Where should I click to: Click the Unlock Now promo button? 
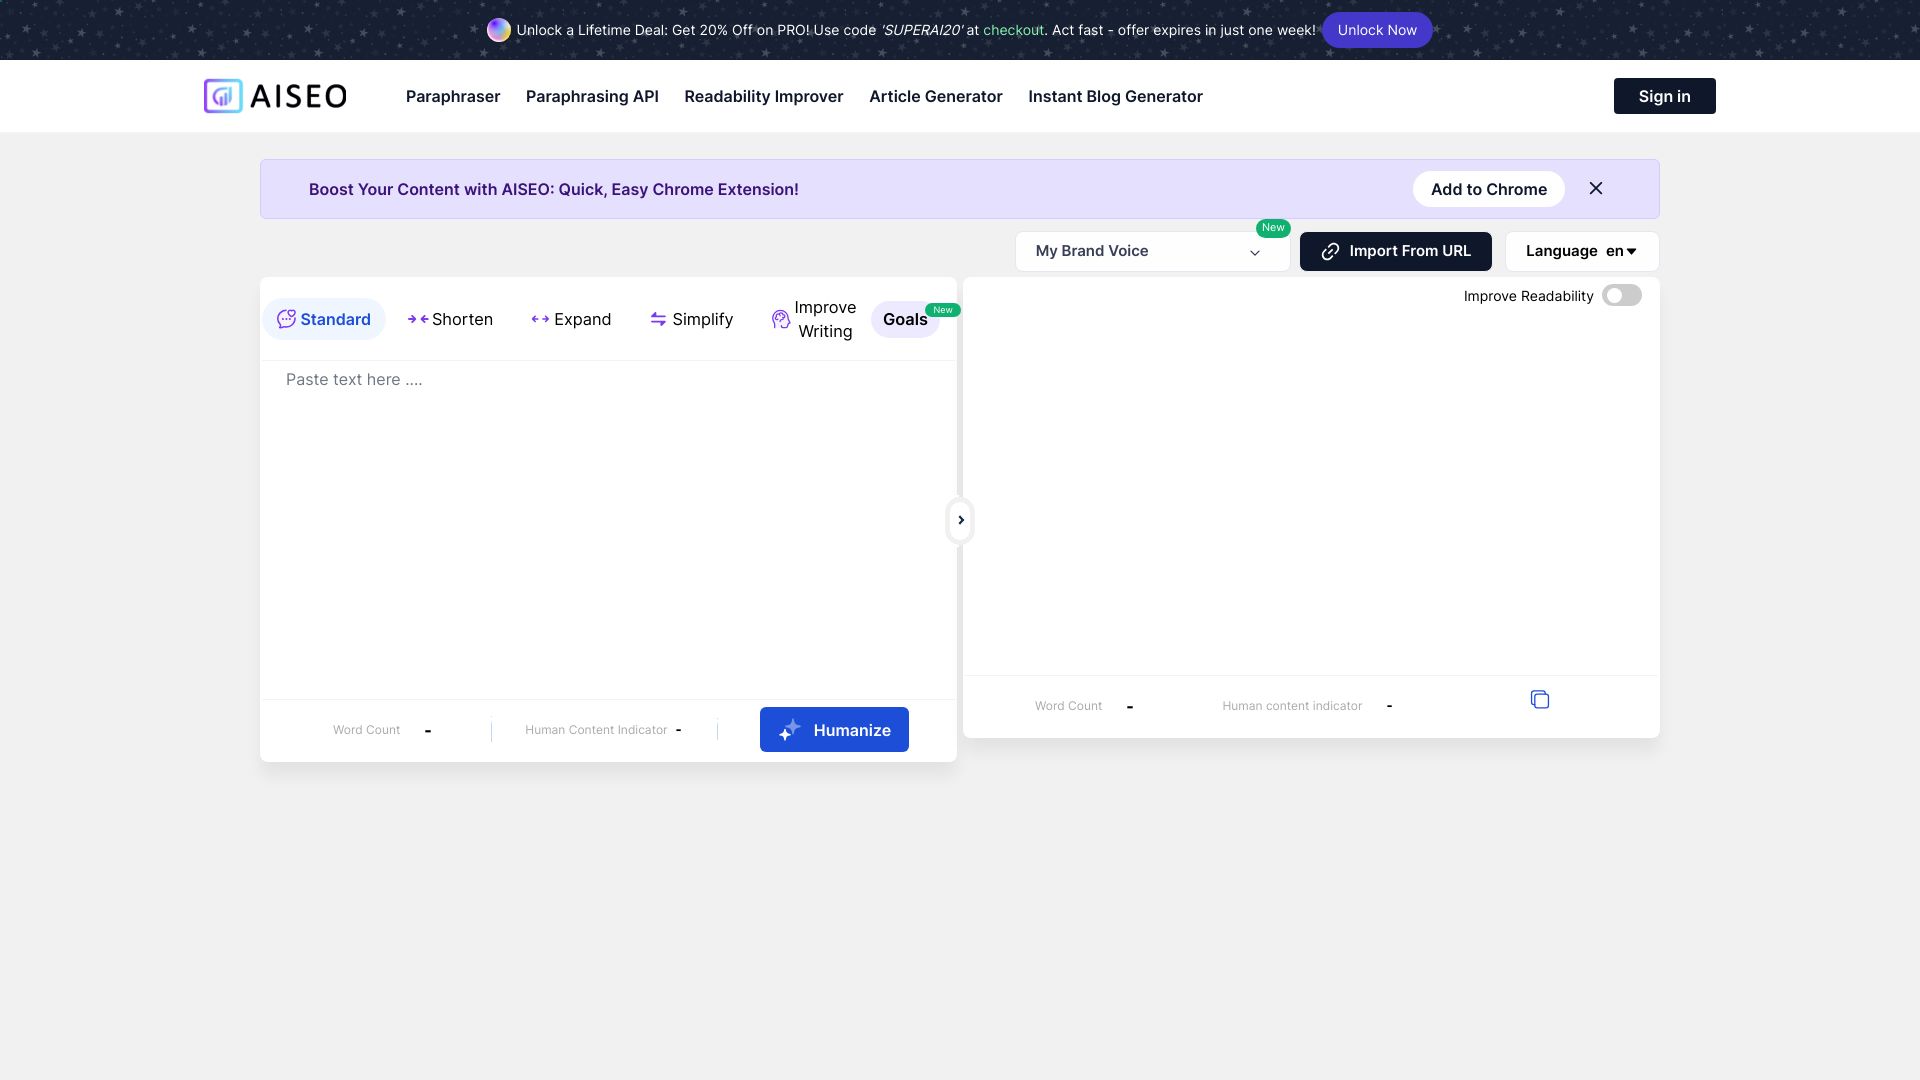[1377, 30]
